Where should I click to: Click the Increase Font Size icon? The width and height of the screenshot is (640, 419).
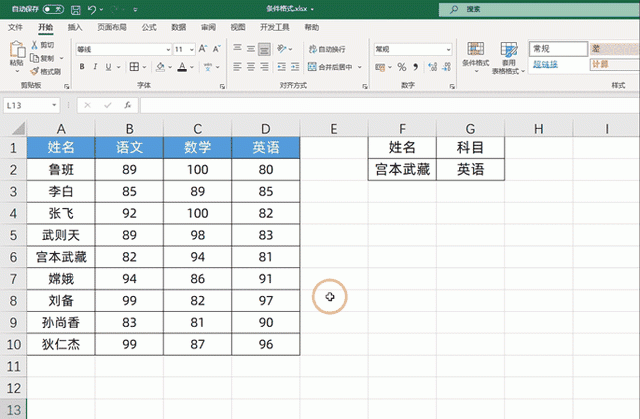click(x=203, y=49)
